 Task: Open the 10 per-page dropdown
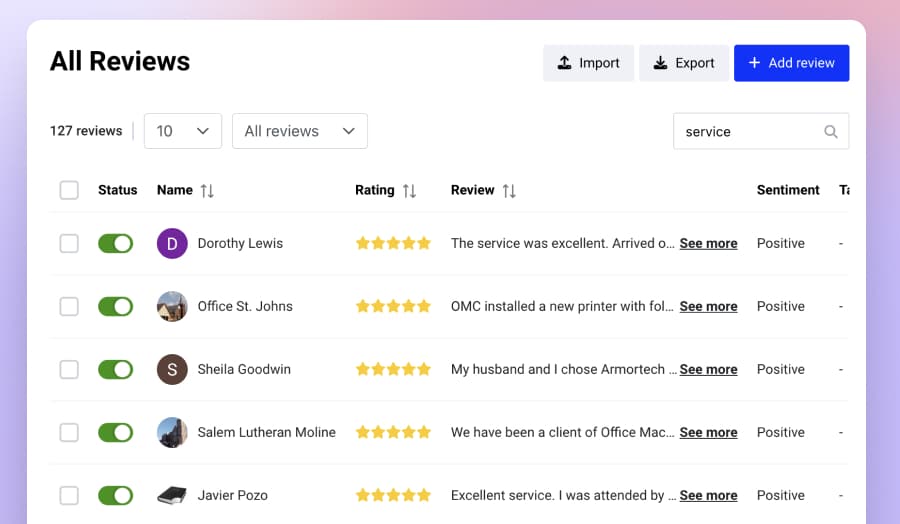tap(183, 131)
